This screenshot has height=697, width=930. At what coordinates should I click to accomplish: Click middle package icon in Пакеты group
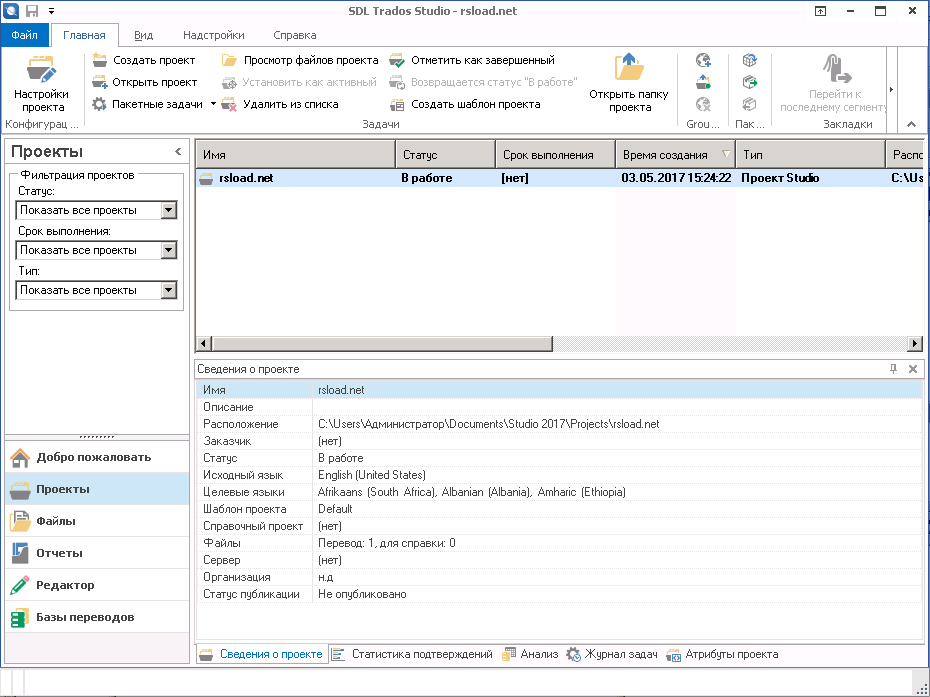click(750, 82)
